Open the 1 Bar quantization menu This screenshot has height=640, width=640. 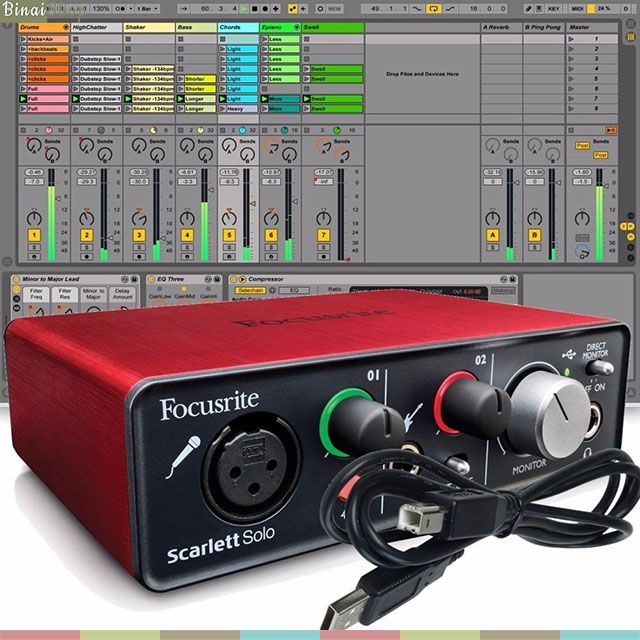pyautogui.click(x=148, y=9)
